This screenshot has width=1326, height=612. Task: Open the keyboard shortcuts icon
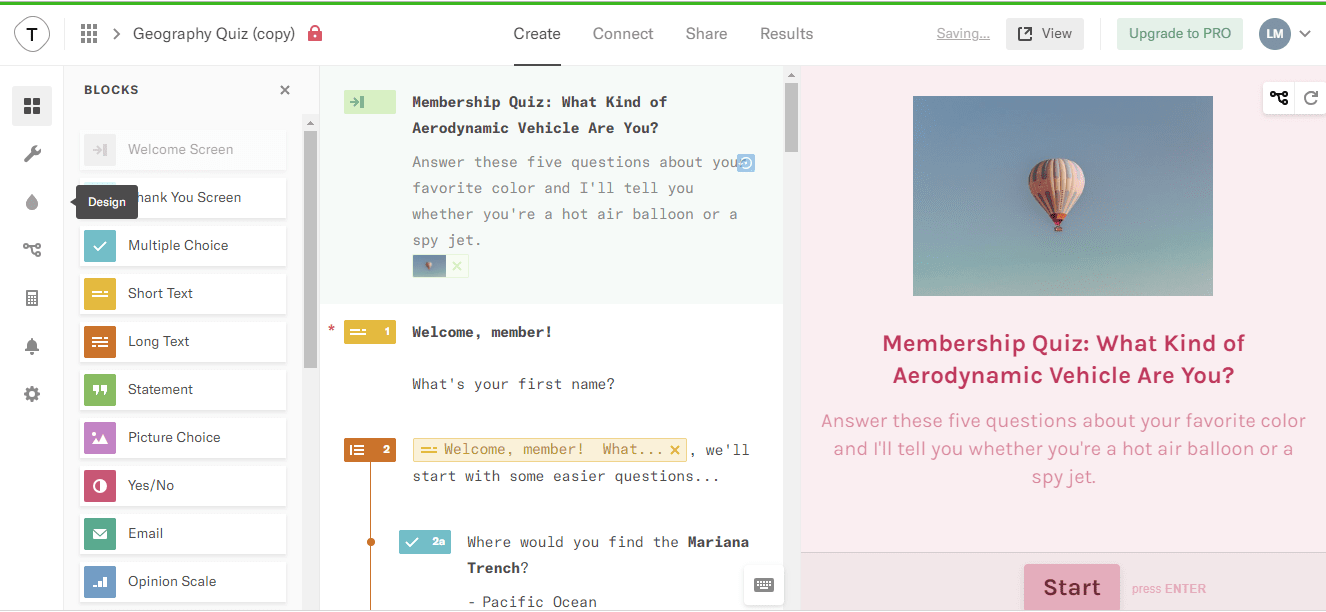pos(764,586)
